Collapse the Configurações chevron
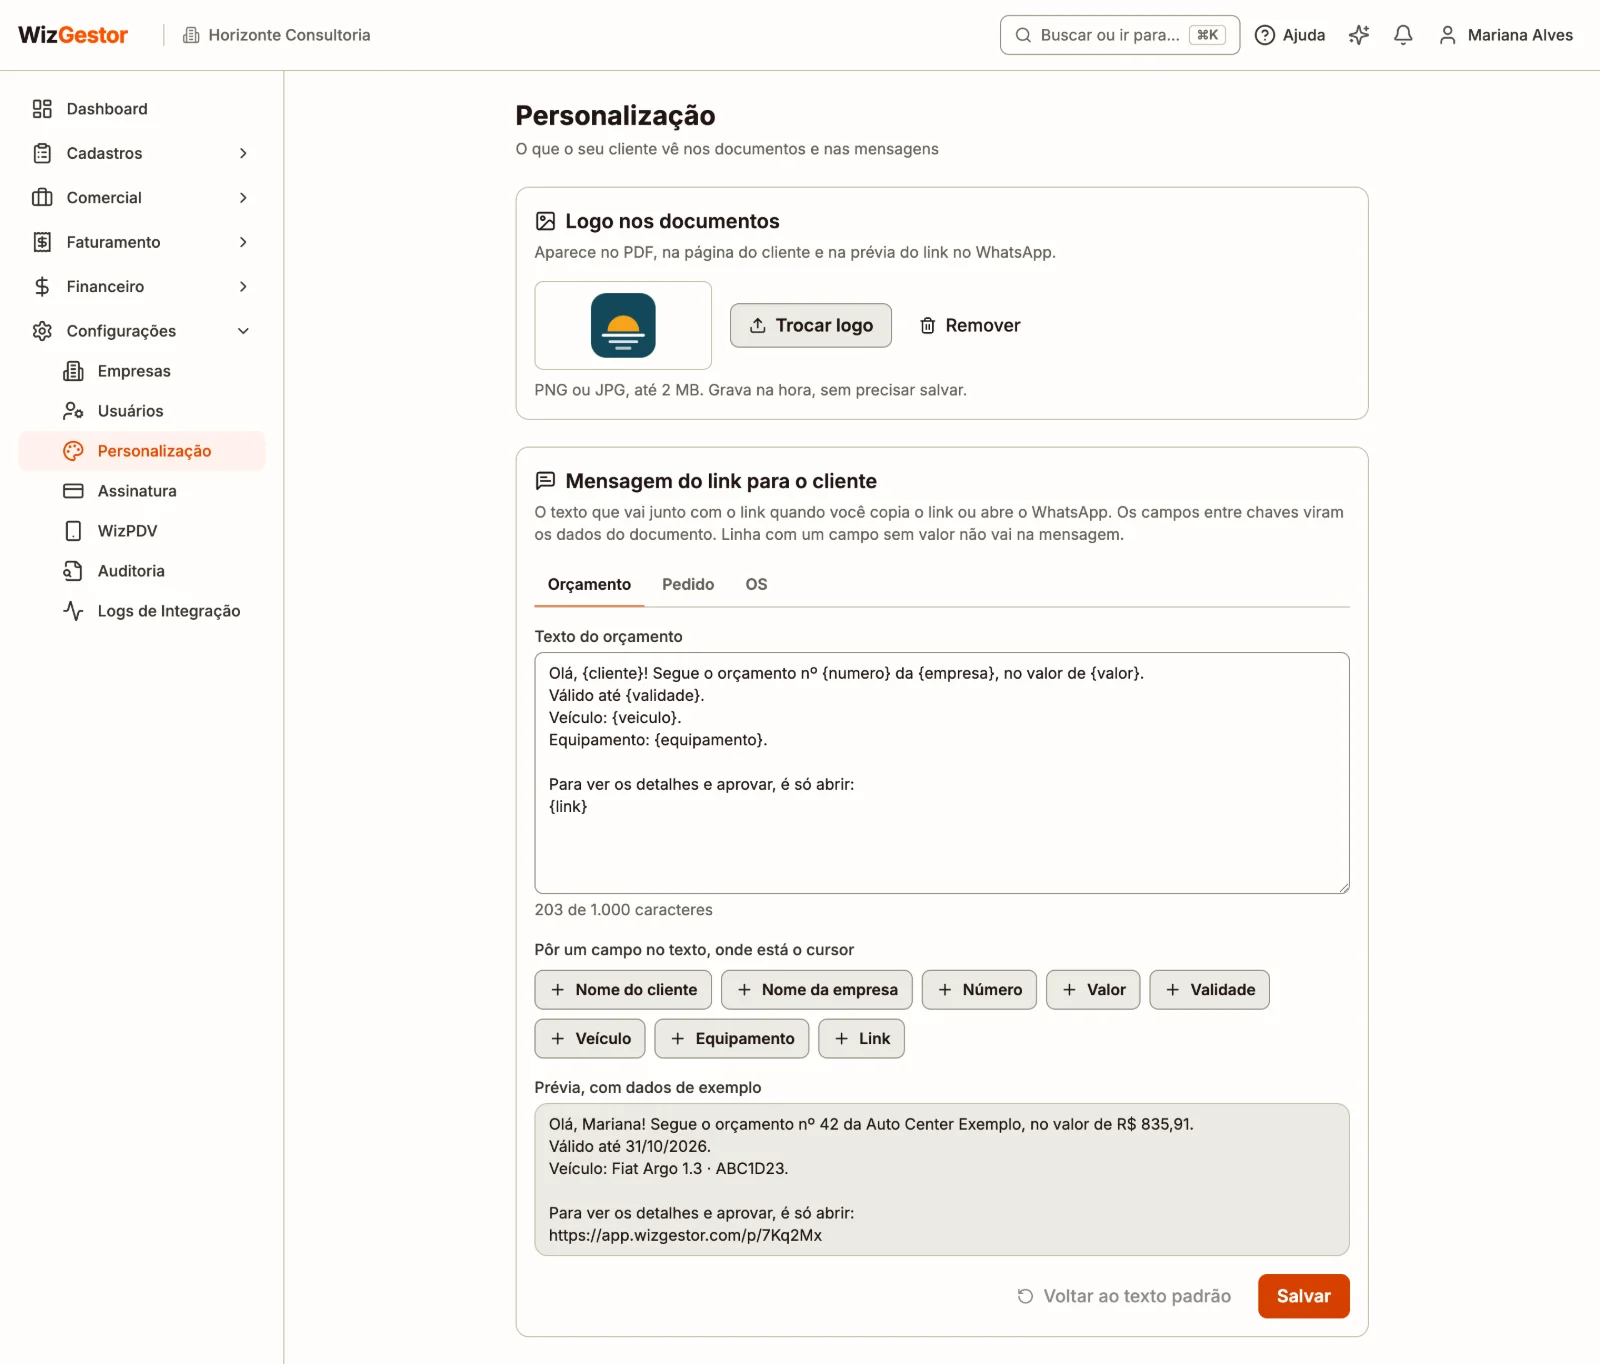Image resolution: width=1600 pixels, height=1364 pixels. (243, 331)
